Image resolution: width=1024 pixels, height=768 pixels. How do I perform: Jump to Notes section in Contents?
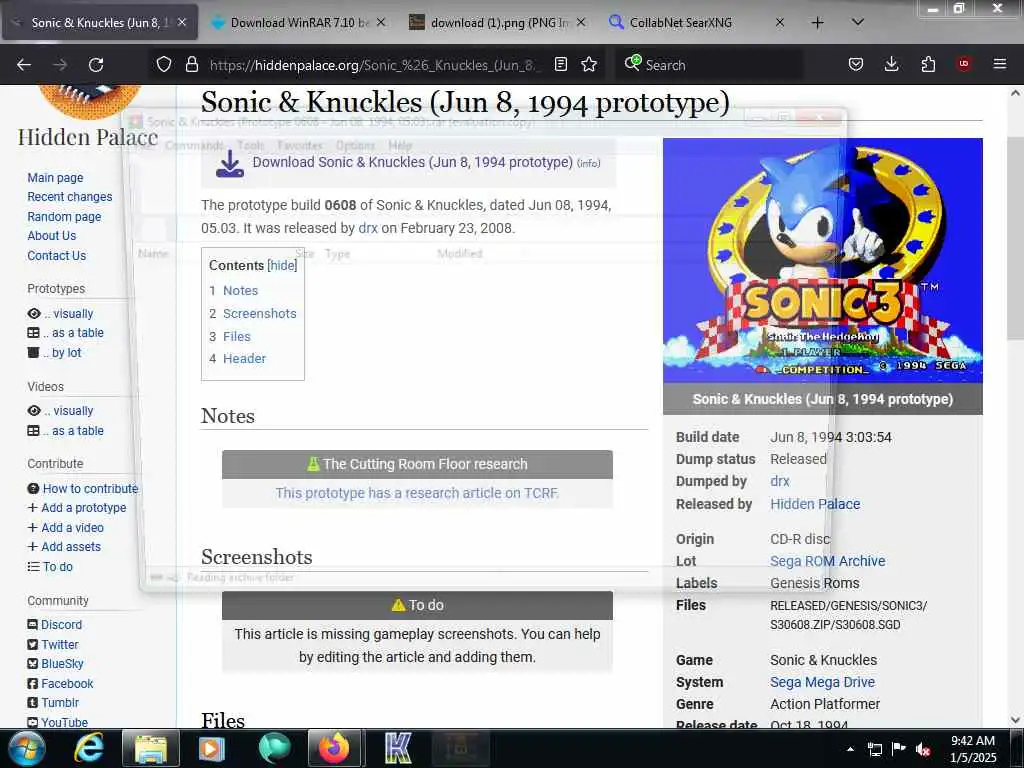pyautogui.click(x=240, y=291)
